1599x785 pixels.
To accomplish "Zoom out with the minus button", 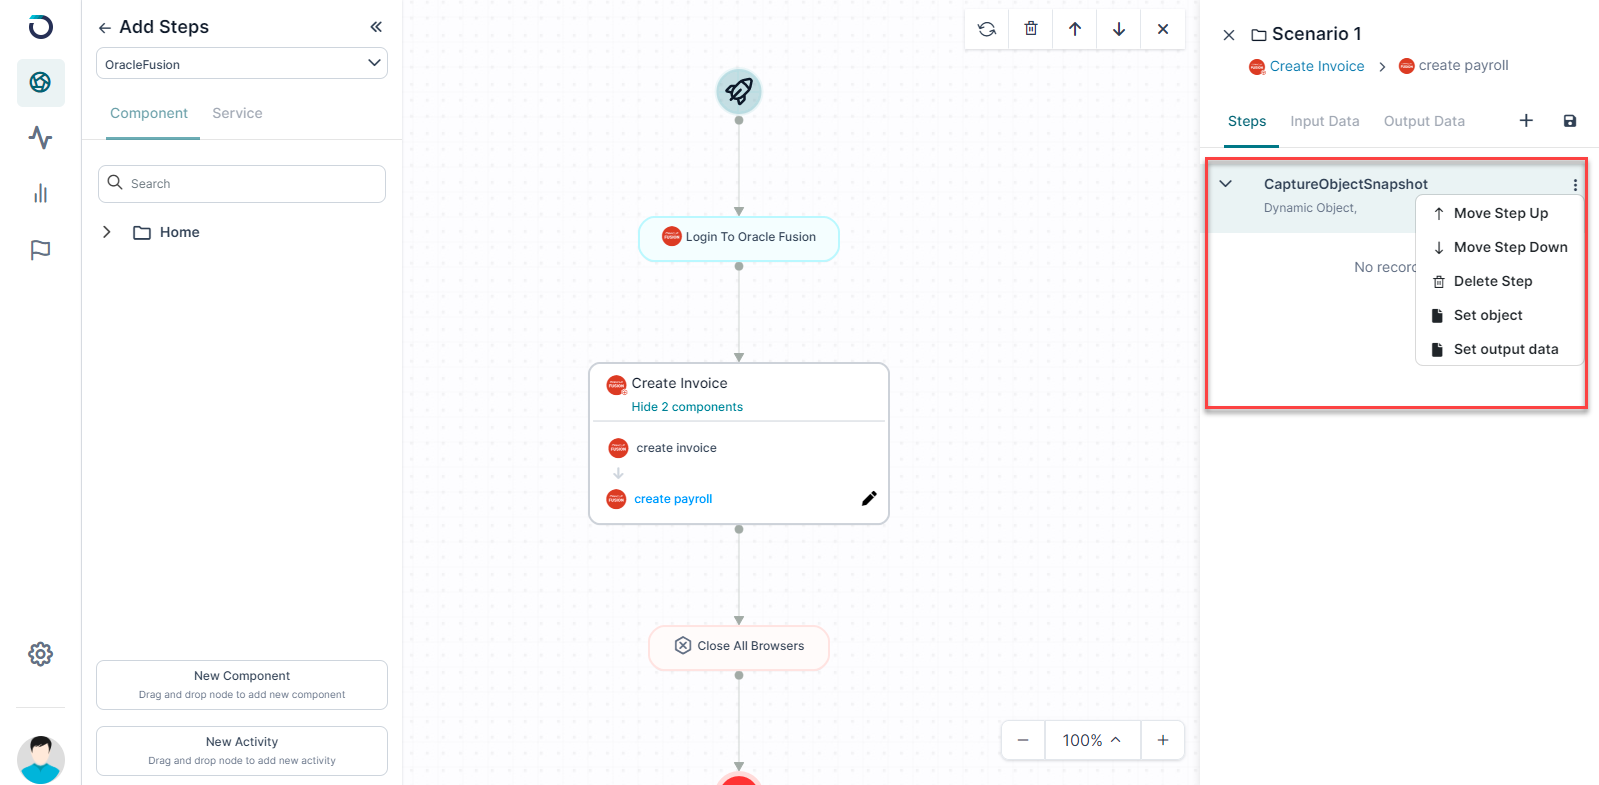I will (x=1023, y=740).
